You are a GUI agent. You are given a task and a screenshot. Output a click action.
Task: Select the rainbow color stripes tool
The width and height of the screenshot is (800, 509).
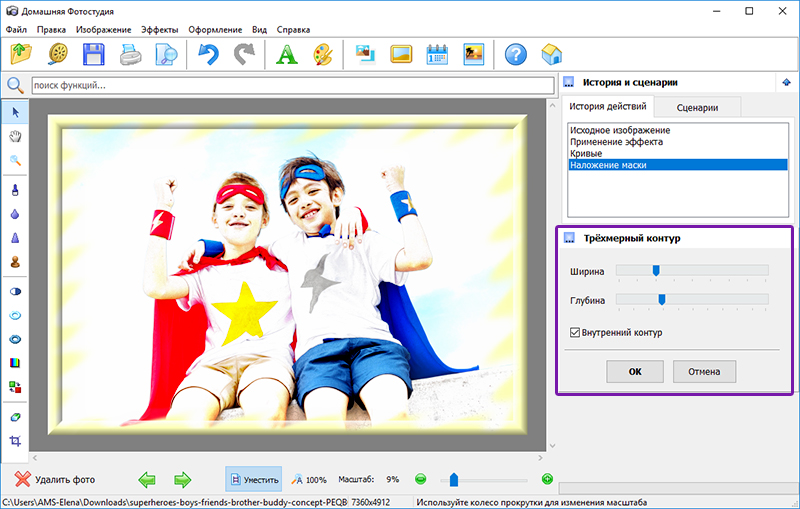click(15, 363)
